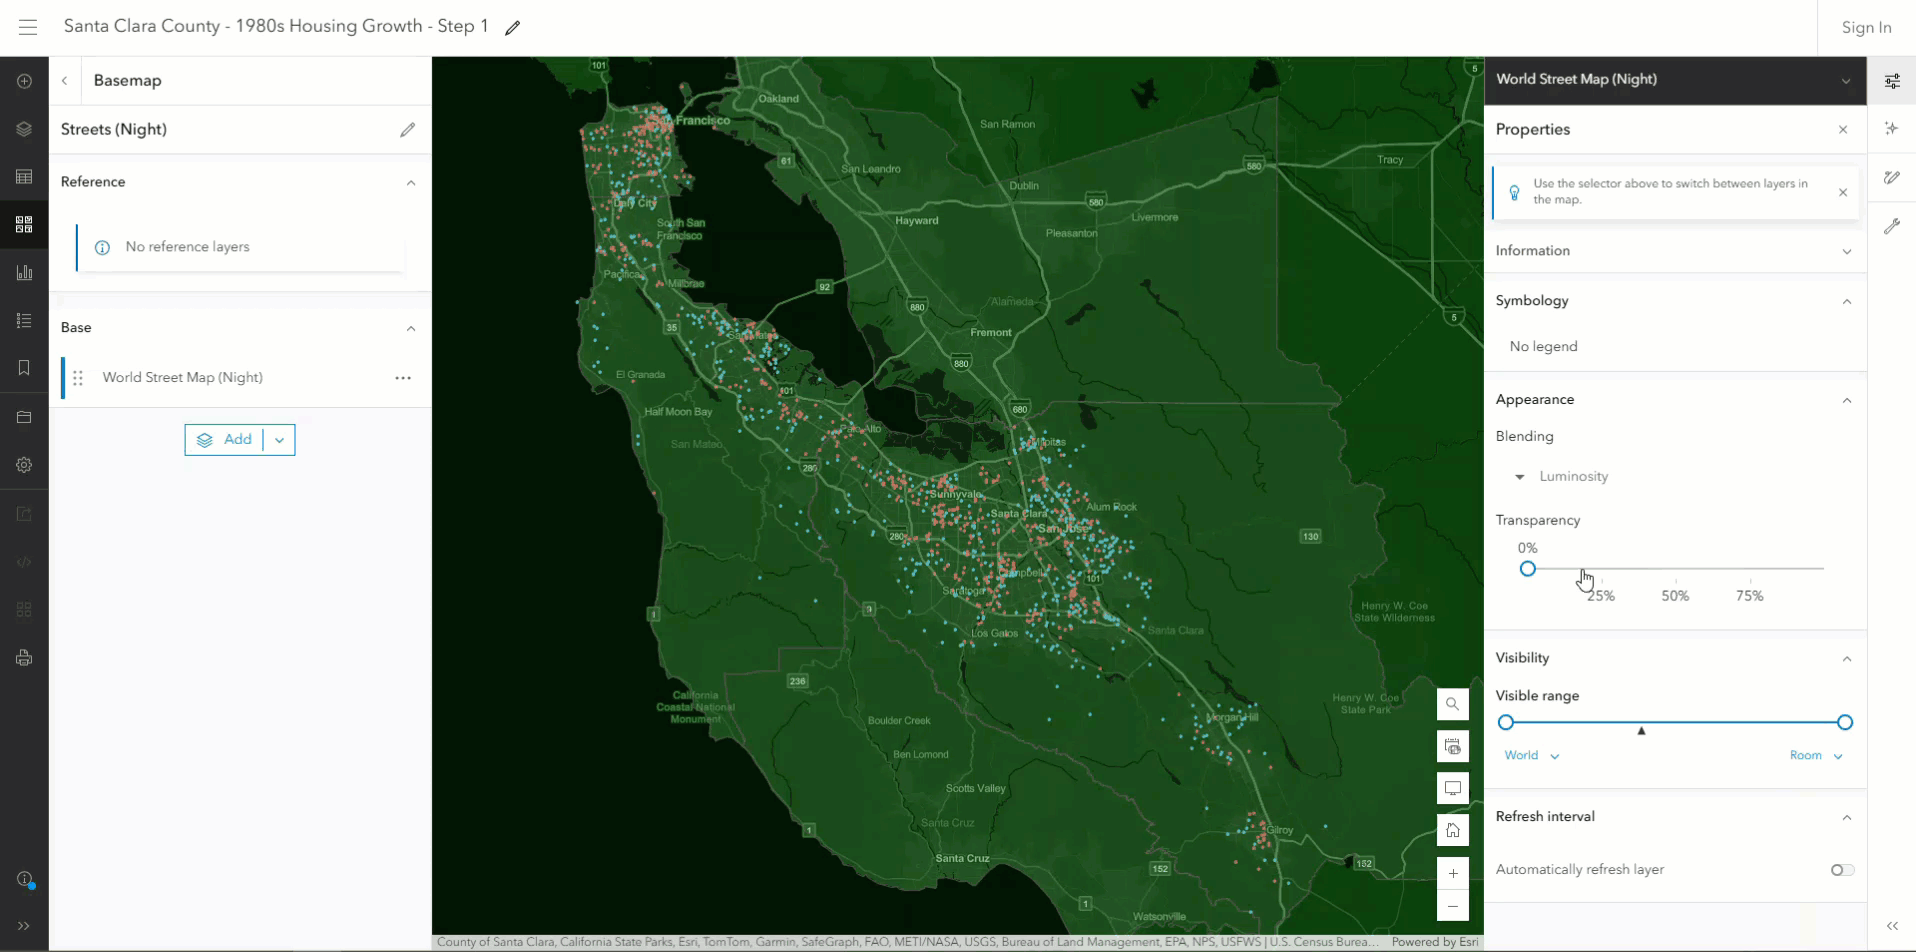Open the Properties icon in right toolbar

click(x=1892, y=81)
